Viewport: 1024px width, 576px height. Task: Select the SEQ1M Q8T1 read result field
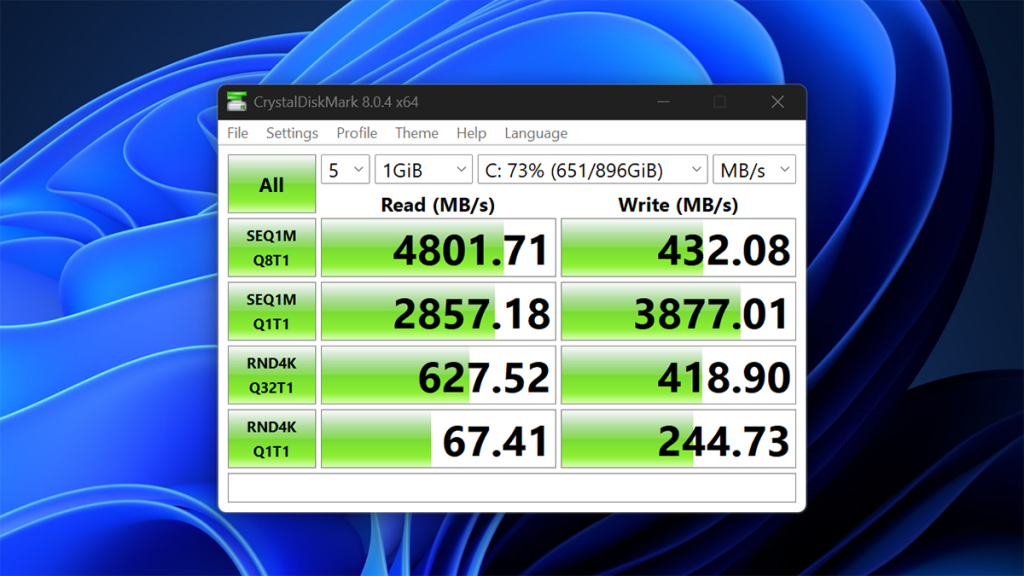(x=437, y=247)
